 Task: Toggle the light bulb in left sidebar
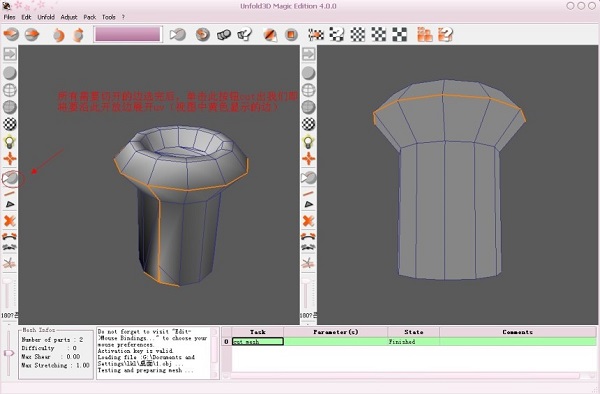(10, 142)
